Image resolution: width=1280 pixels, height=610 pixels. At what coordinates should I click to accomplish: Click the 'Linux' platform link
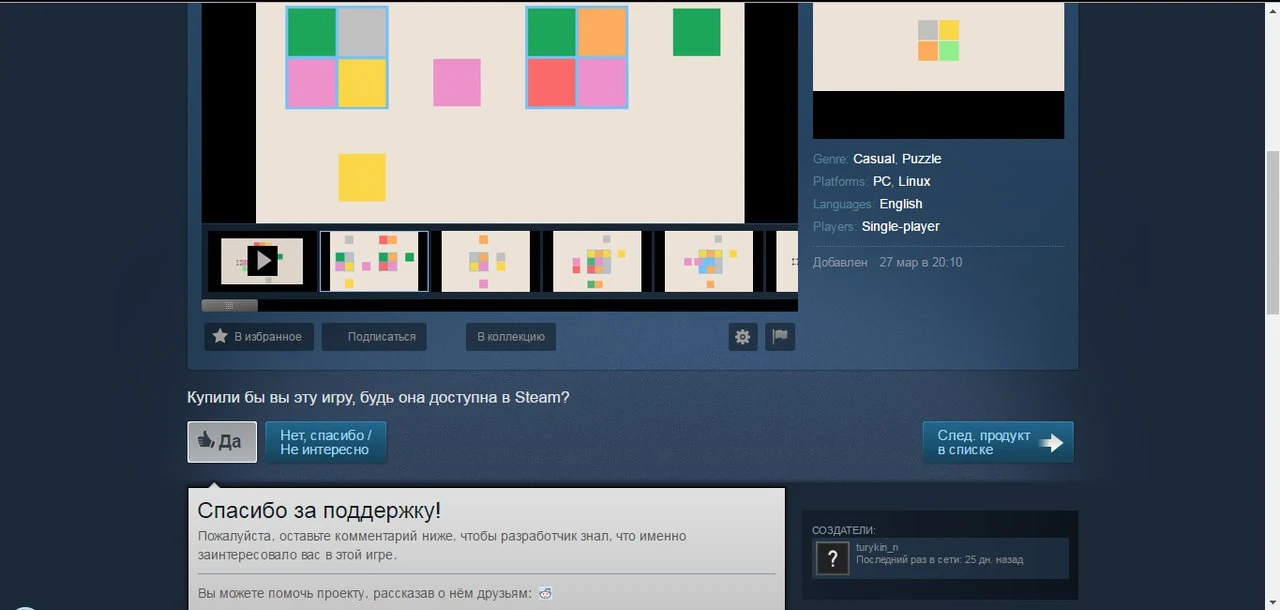(x=914, y=182)
